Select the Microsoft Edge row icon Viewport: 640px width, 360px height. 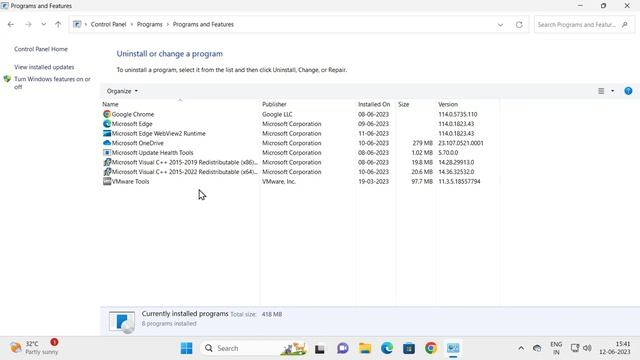[107, 124]
